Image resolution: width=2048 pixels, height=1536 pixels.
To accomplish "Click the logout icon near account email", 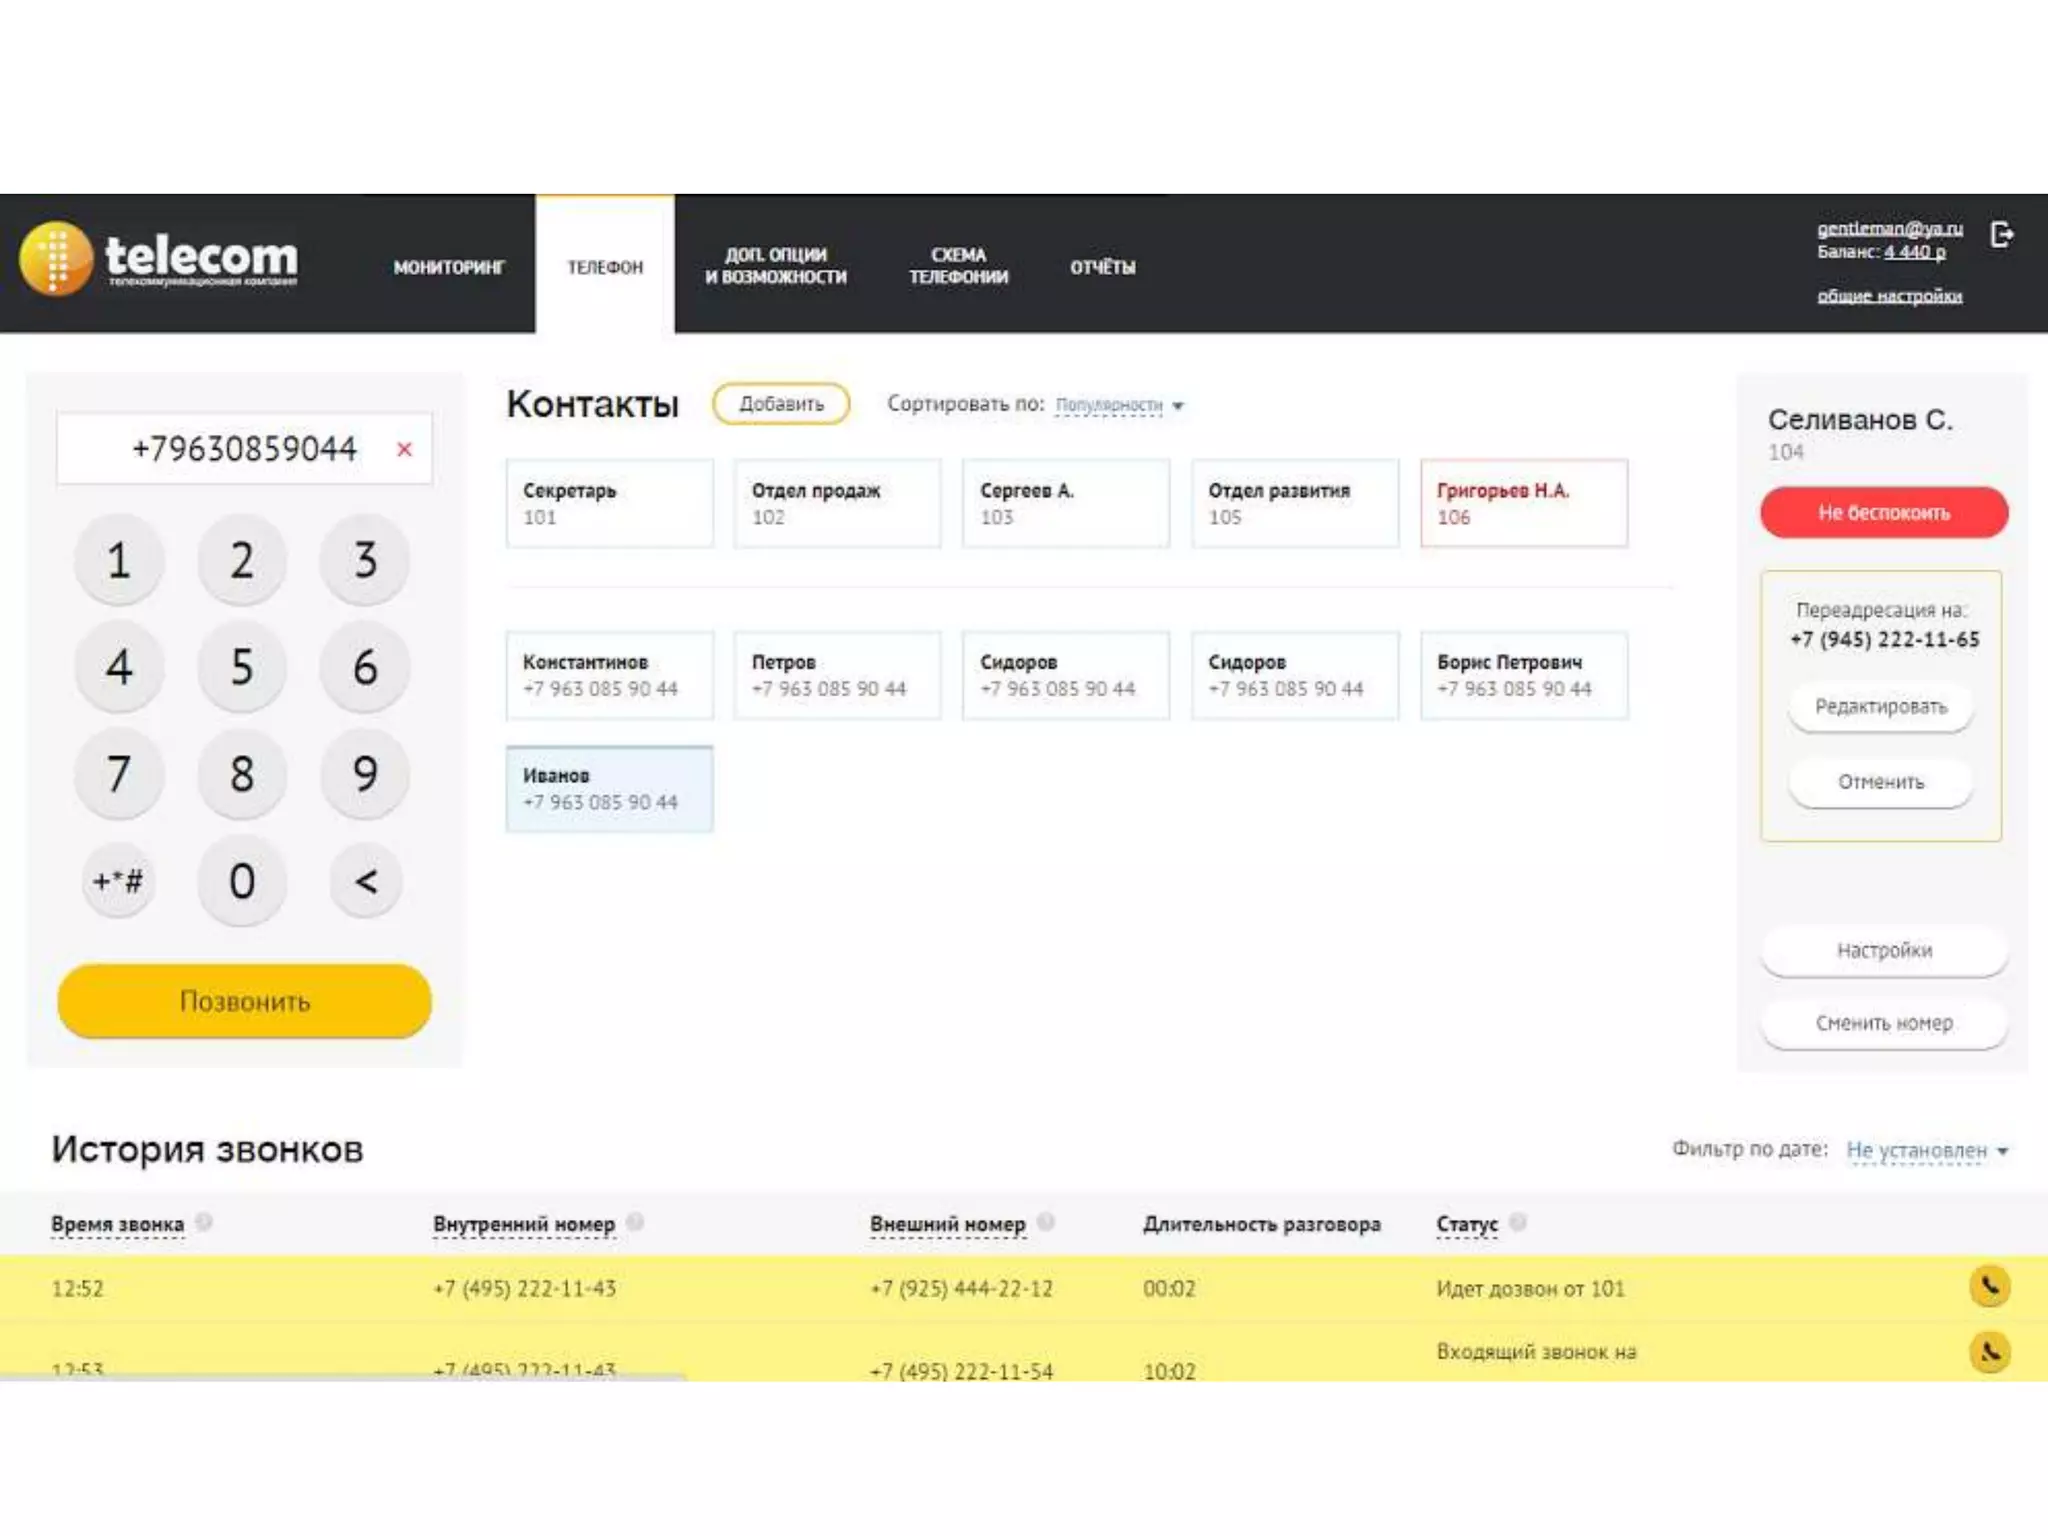I will coord(2001,235).
